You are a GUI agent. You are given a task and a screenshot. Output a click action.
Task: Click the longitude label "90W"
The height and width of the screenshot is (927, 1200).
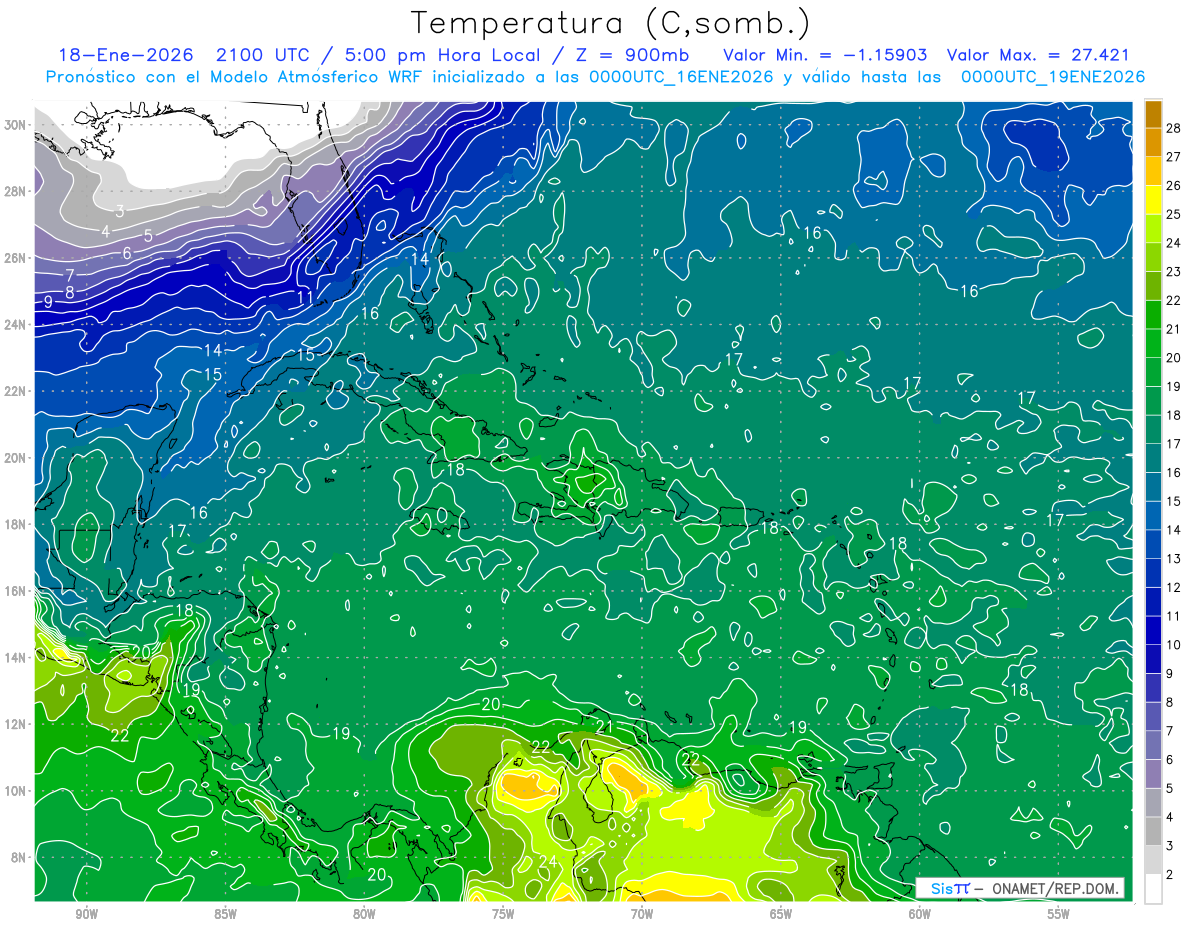(x=86, y=915)
